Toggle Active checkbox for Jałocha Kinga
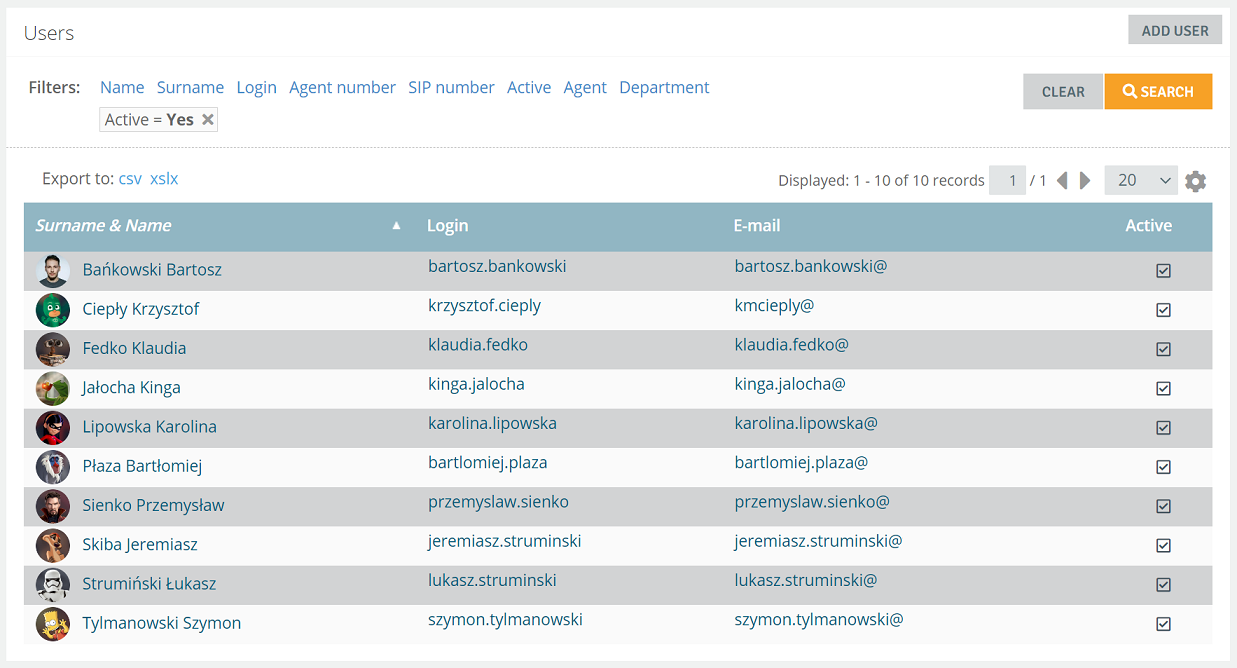 tap(1163, 388)
